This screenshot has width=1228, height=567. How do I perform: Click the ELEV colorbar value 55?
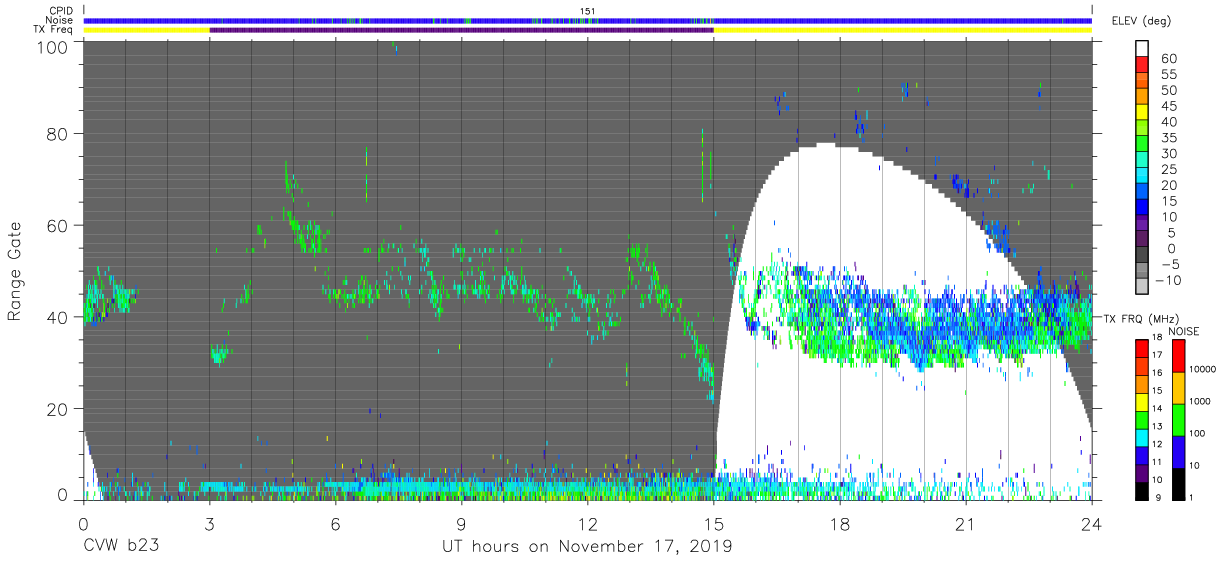(x=1168, y=74)
